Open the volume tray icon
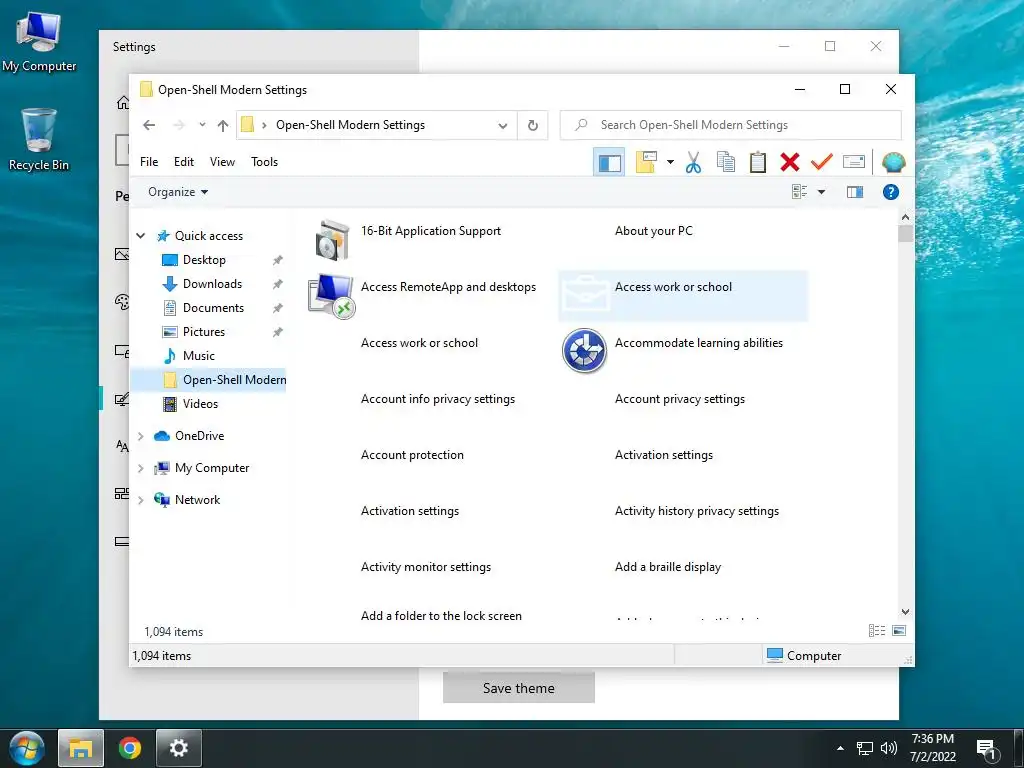Viewport: 1024px width, 768px height. (889, 748)
